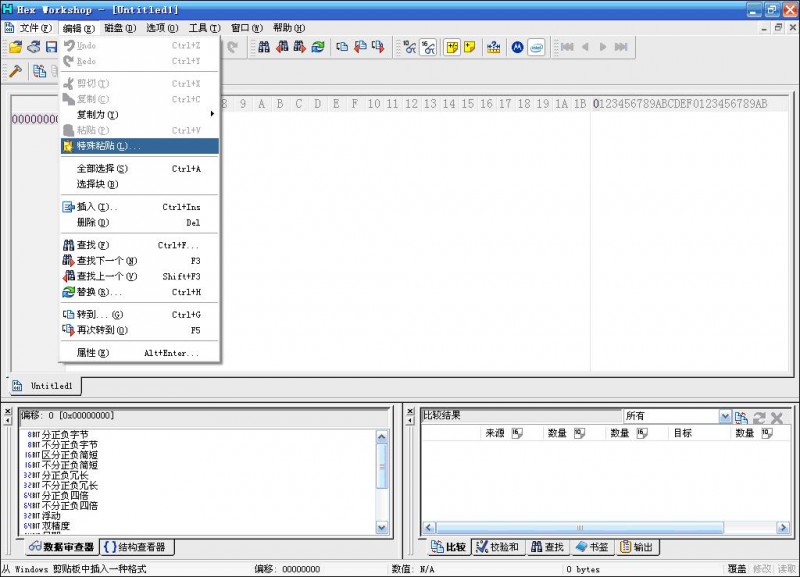Select the 8BIT 分正负字节 row
This screenshot has width=800, height=577.
pos(56,435)
